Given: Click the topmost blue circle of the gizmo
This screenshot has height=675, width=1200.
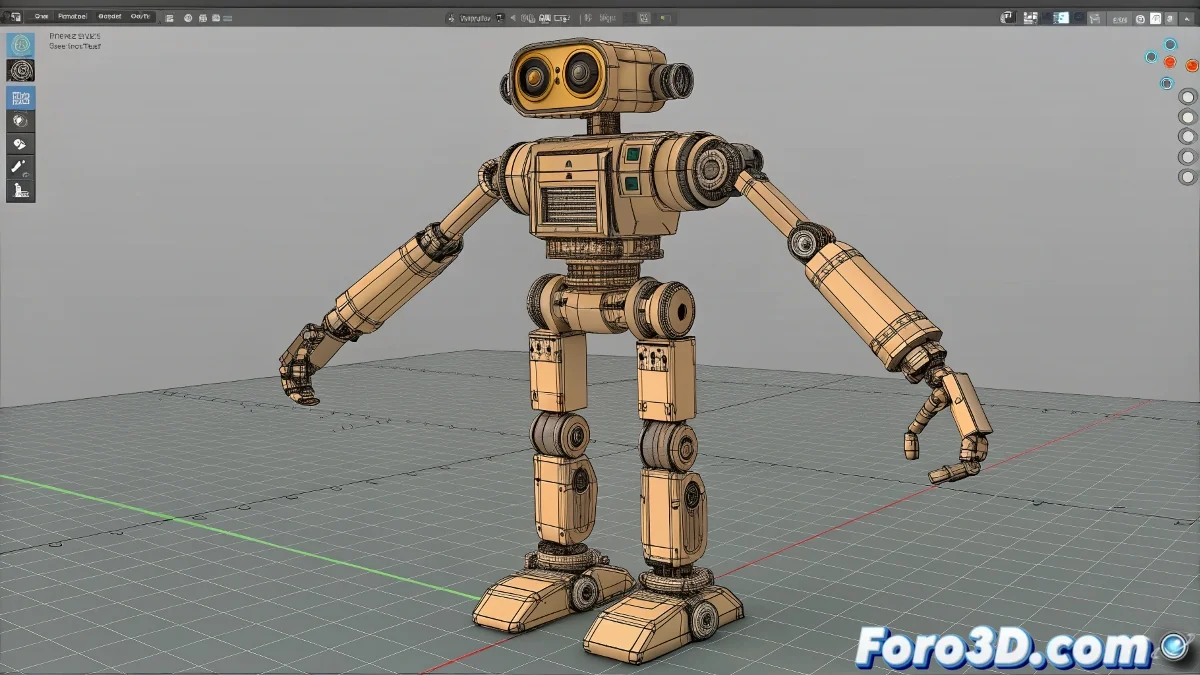Looking at the screenshot, I should pos(1170,45).
